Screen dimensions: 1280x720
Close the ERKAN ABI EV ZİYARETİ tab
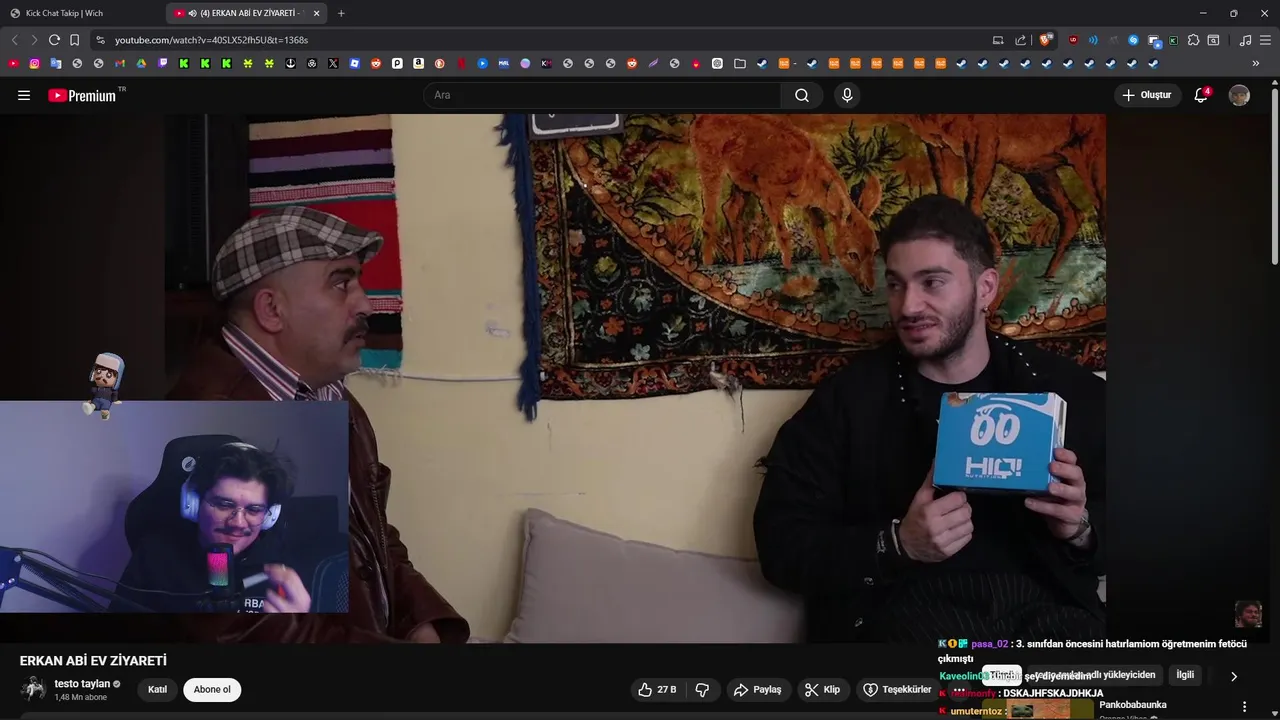tap(316, 13)
